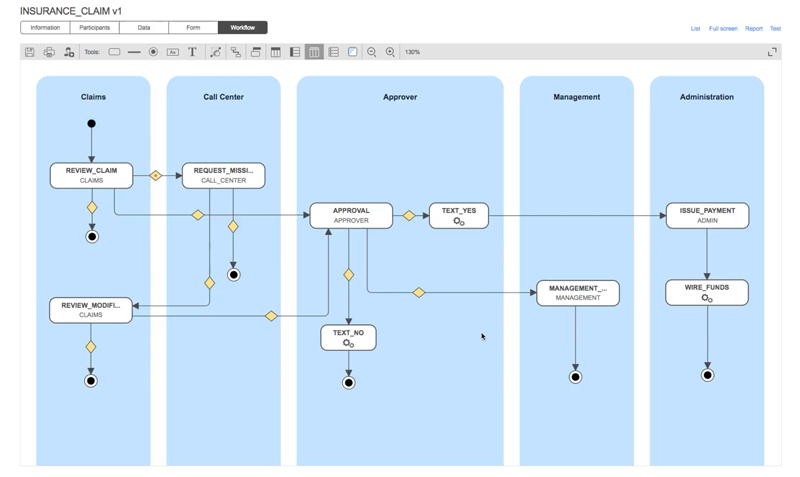
Task: Select the REVIEW_CLAIM activity node
Action: click(91, 175)
